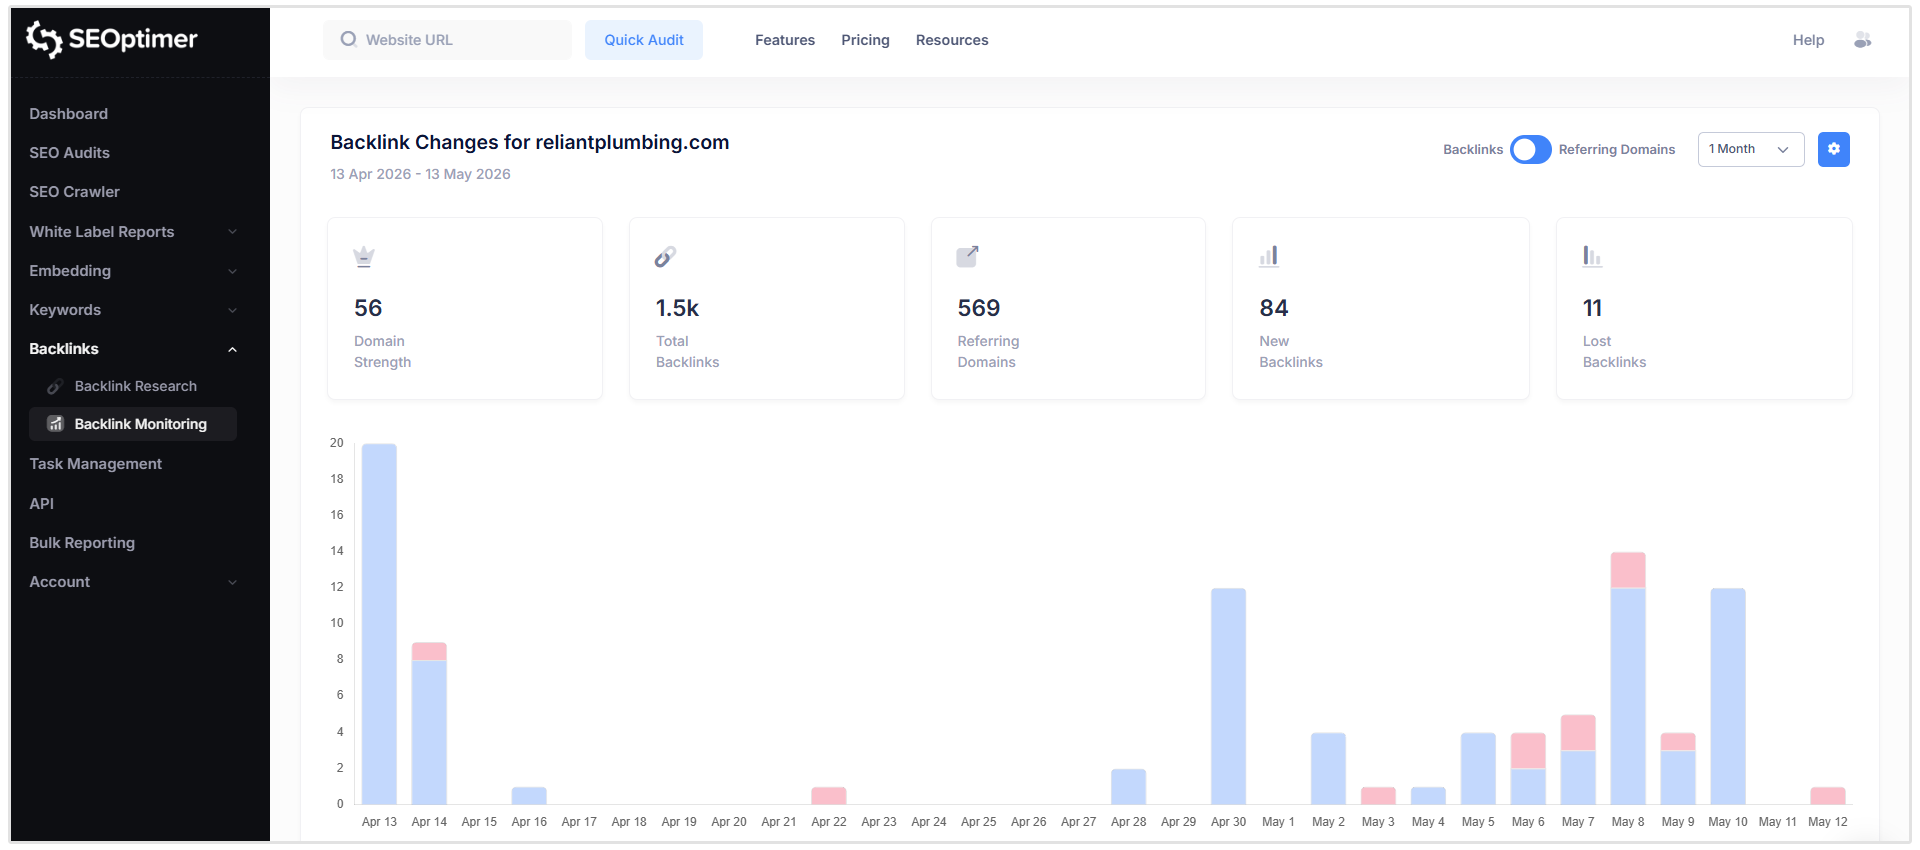Click the Apr 28 blue bar
This screenshot has height=850, width=1920.
(1128, 787)
